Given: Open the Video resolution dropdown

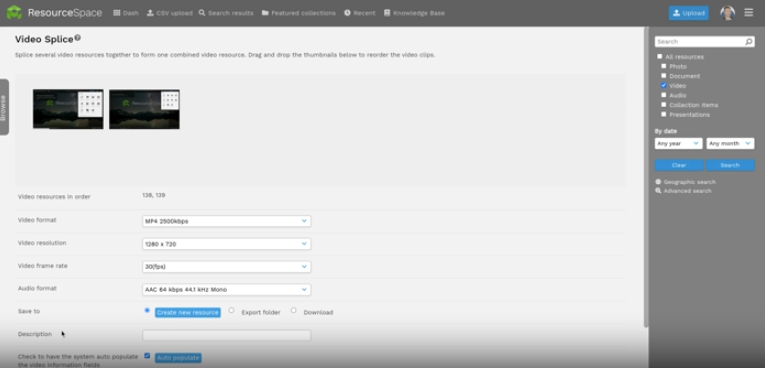Looking at the screenshot, I should point(226,244).
